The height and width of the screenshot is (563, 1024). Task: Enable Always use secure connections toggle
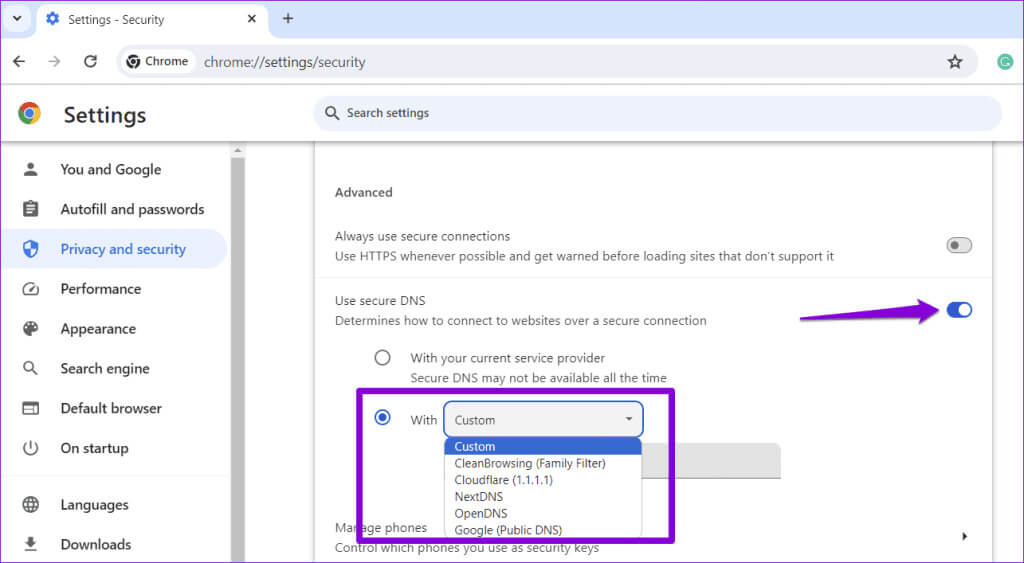pyautogui.click(x=958, y=246)
